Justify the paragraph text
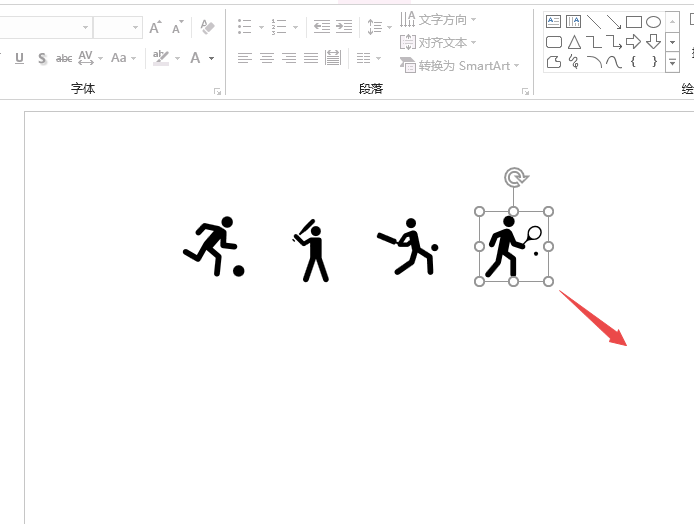 click(311, 58)
